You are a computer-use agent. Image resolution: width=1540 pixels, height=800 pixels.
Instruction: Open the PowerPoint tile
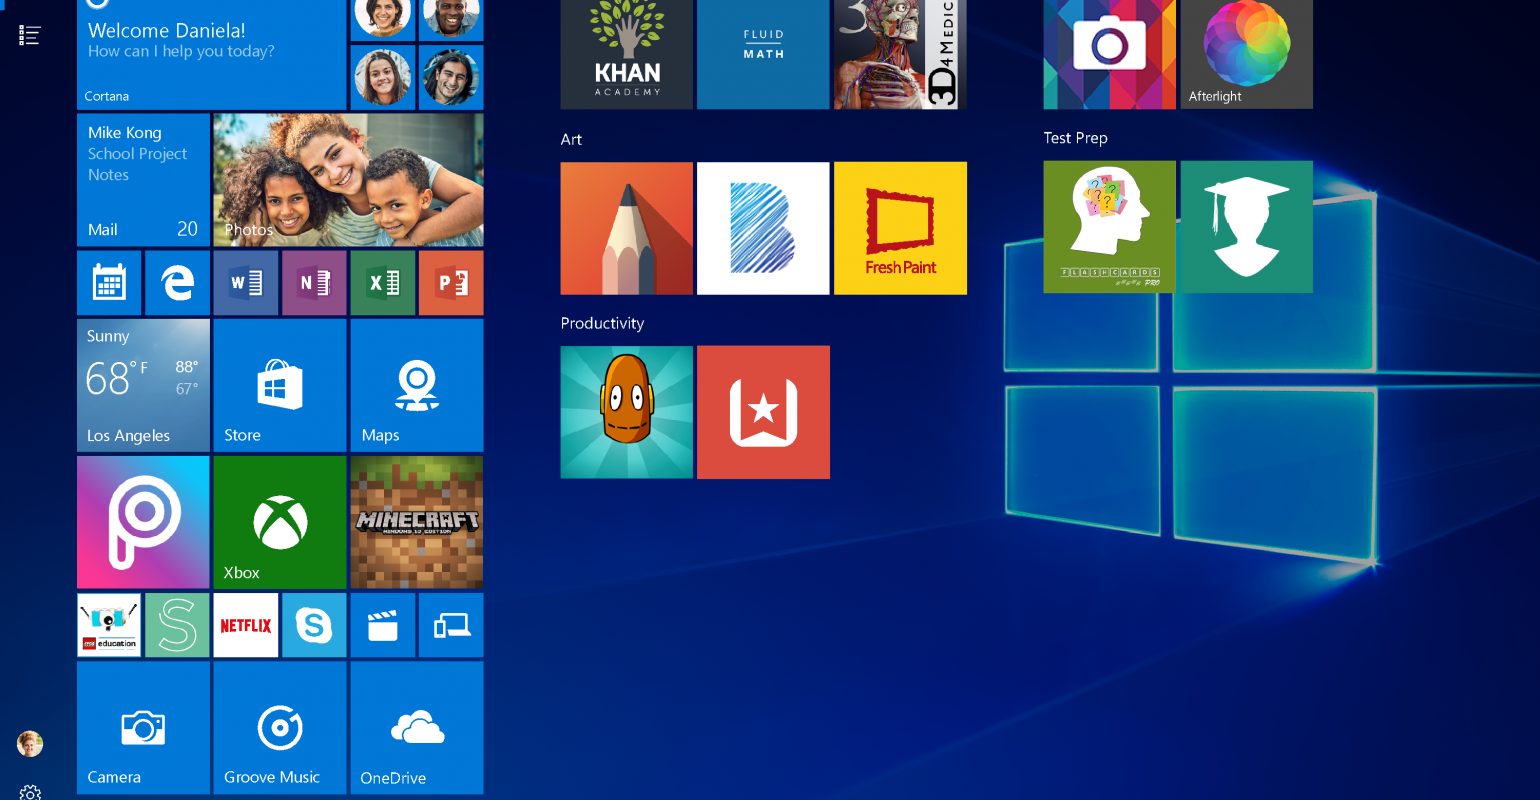click(451, 283)
